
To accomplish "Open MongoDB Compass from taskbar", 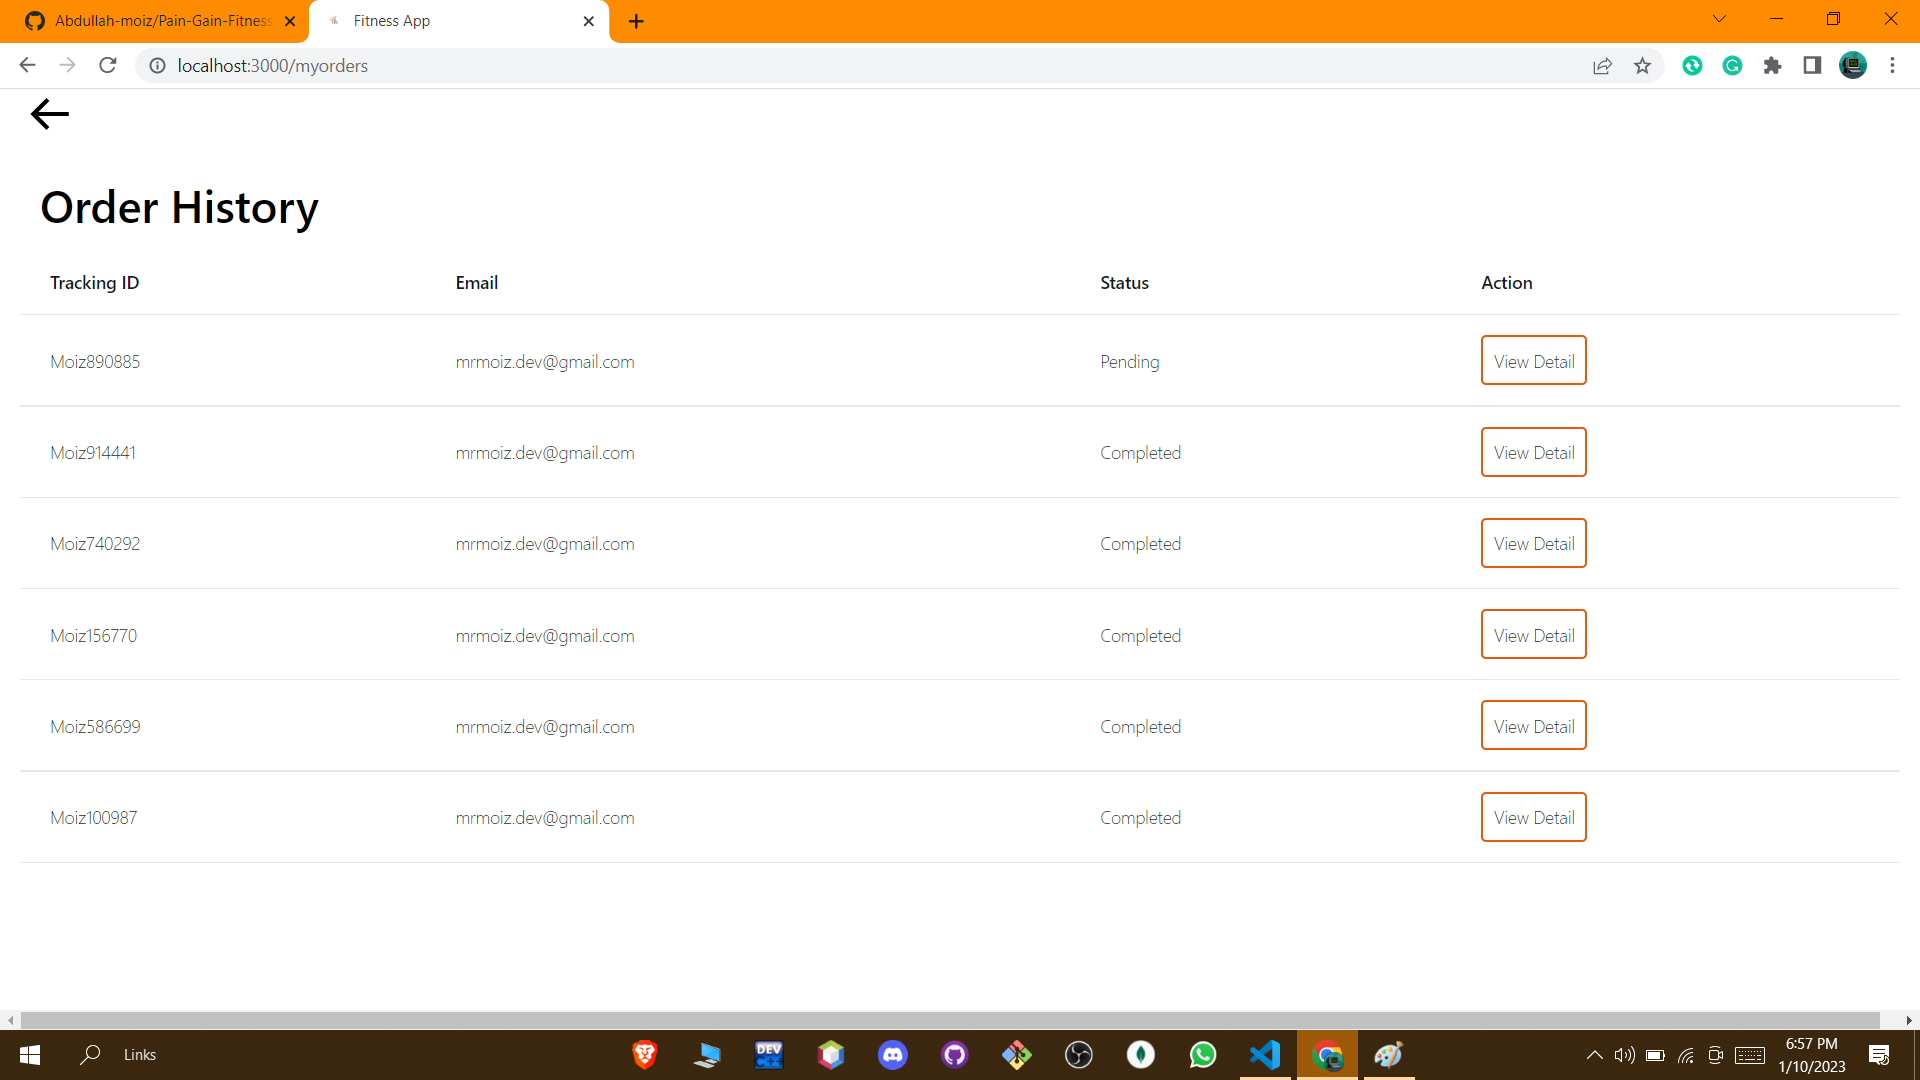I will tap(1141, 1055).
